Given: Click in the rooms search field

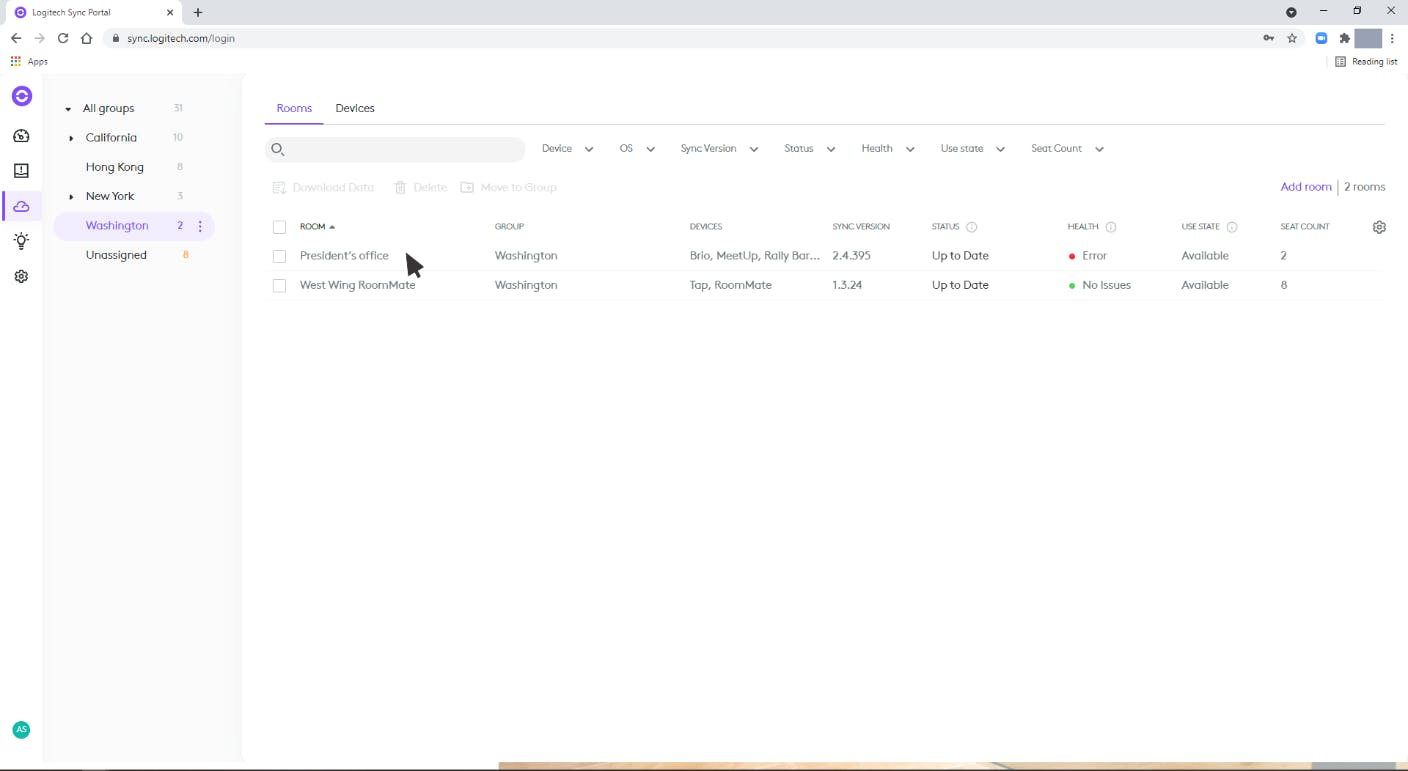Looking at the screenshot, I should pos(396,149).
